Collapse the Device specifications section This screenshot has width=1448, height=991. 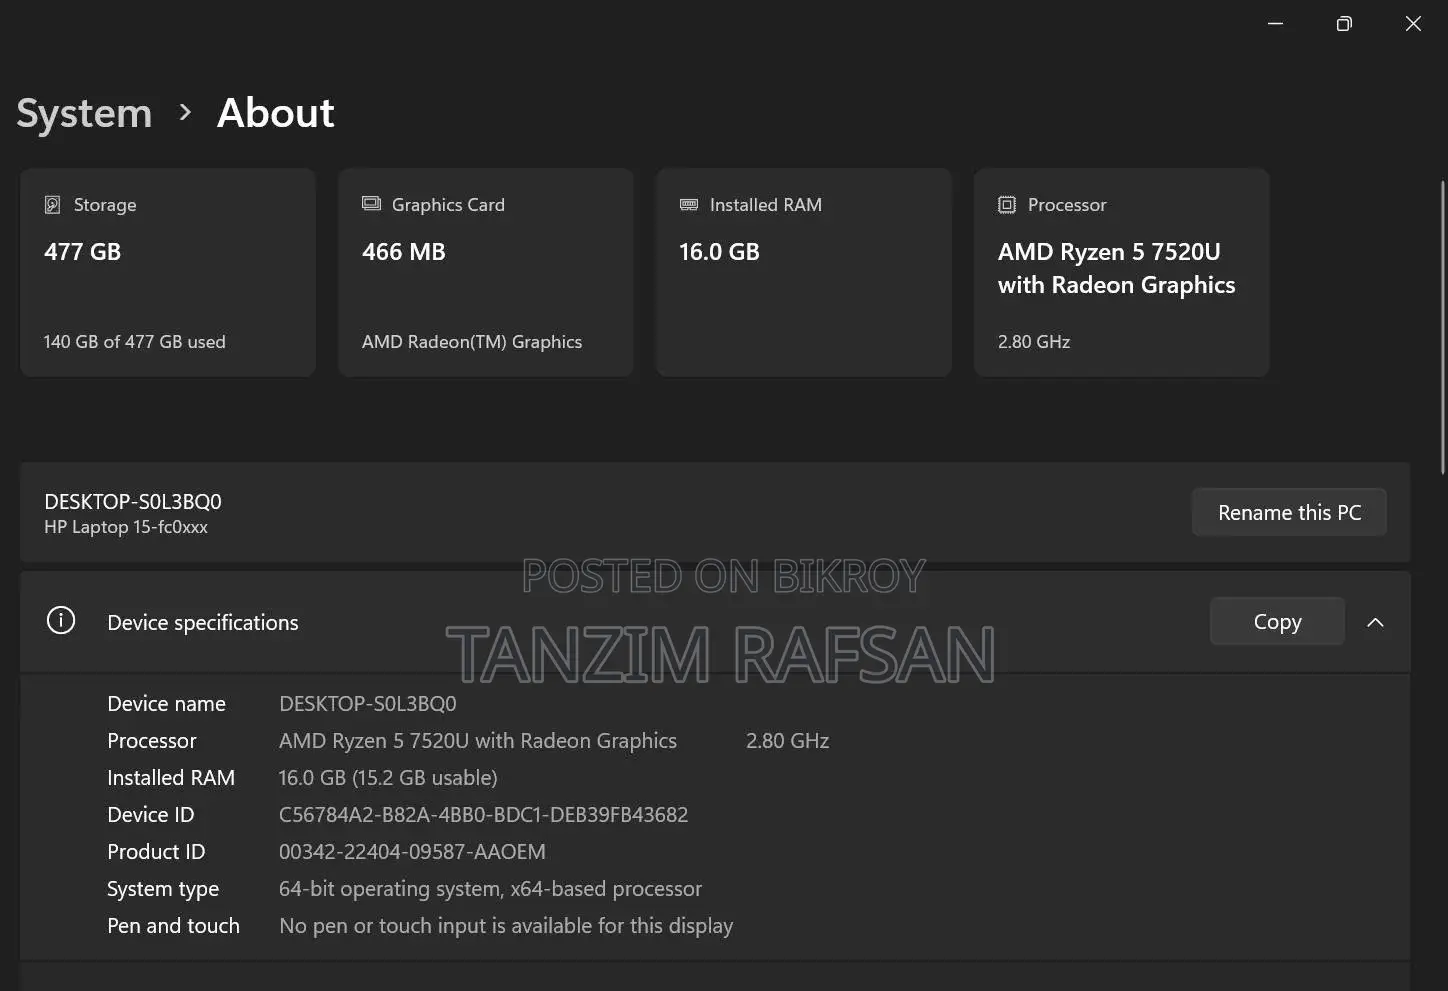point(1376,622)
